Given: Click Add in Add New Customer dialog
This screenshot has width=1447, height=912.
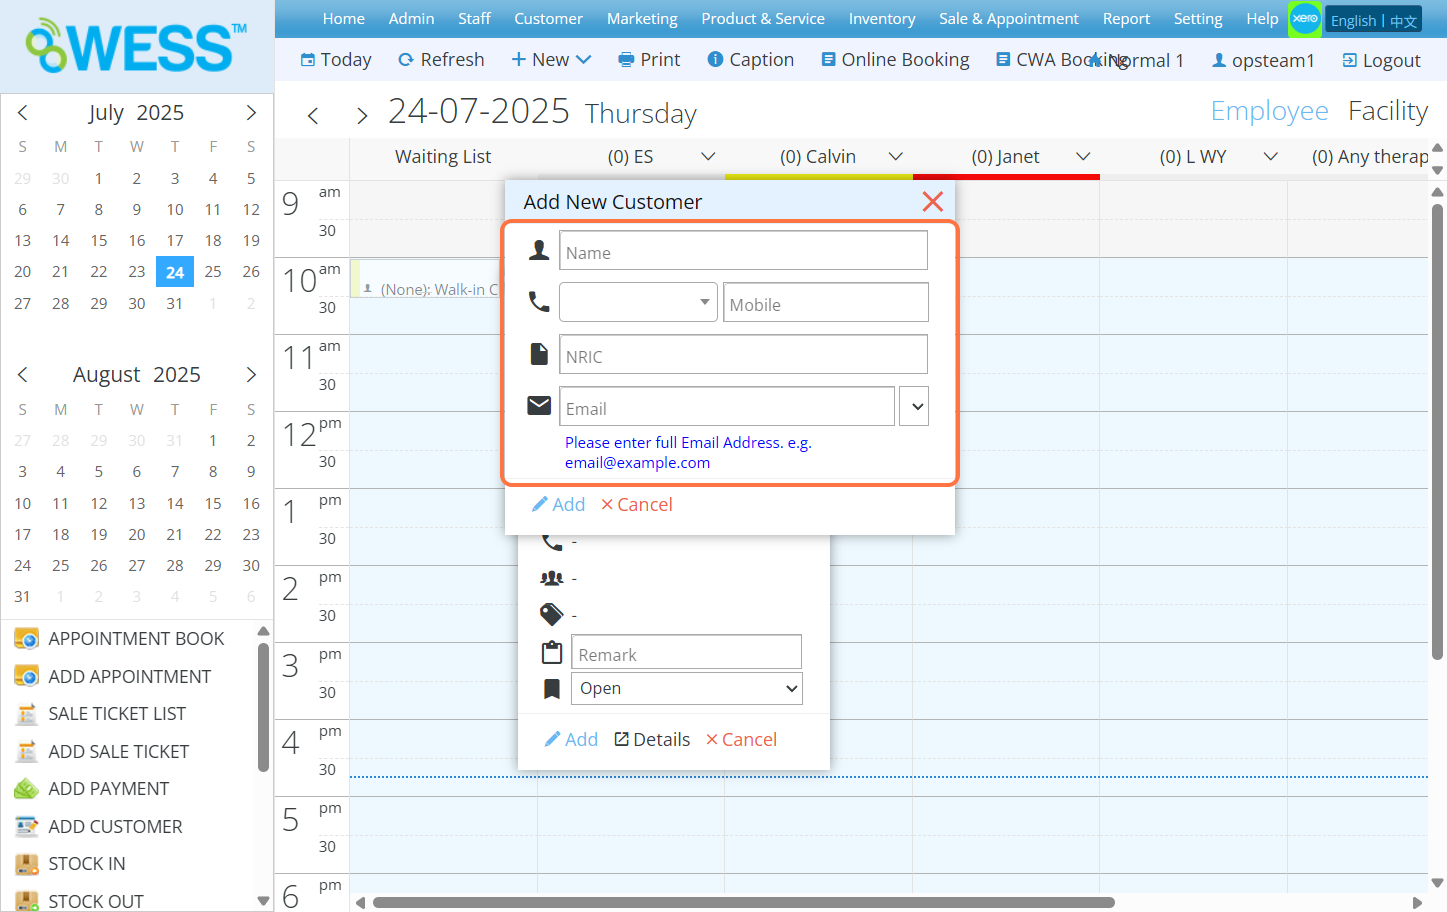Looking at the screenshot, I should point(559,505).
